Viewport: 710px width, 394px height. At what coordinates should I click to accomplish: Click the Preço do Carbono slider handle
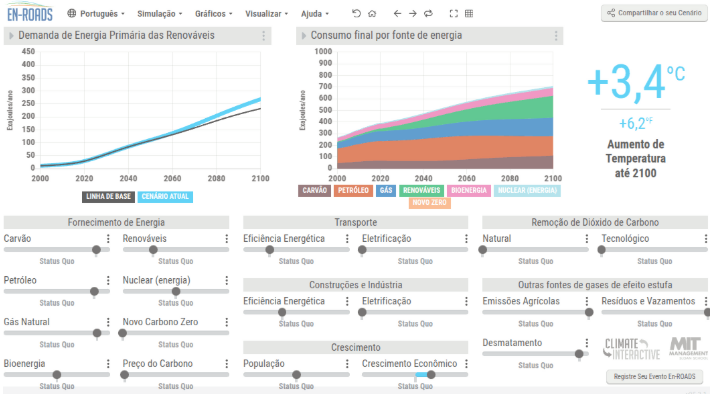tap(125, 375)
